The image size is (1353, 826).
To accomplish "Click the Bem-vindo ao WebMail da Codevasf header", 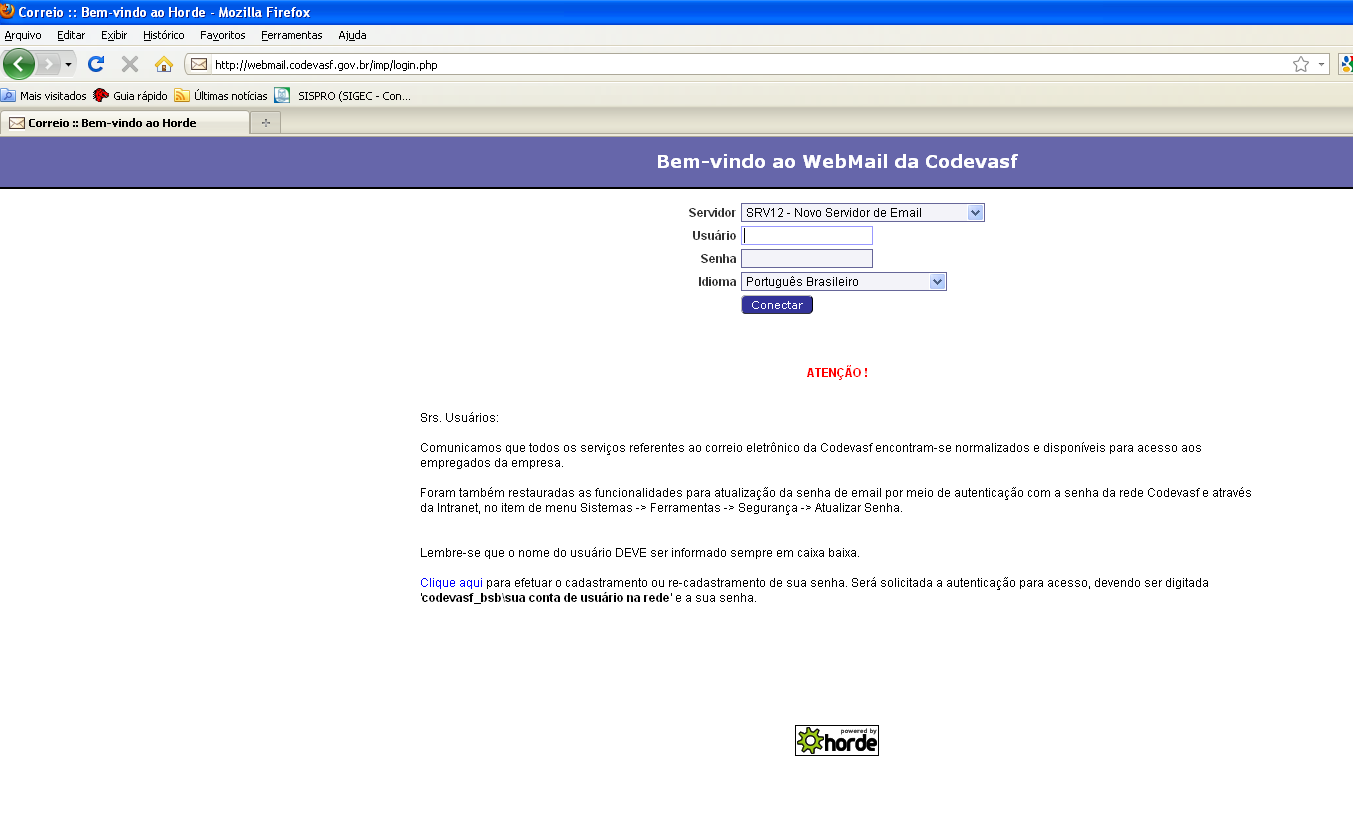I will [837, 161].
